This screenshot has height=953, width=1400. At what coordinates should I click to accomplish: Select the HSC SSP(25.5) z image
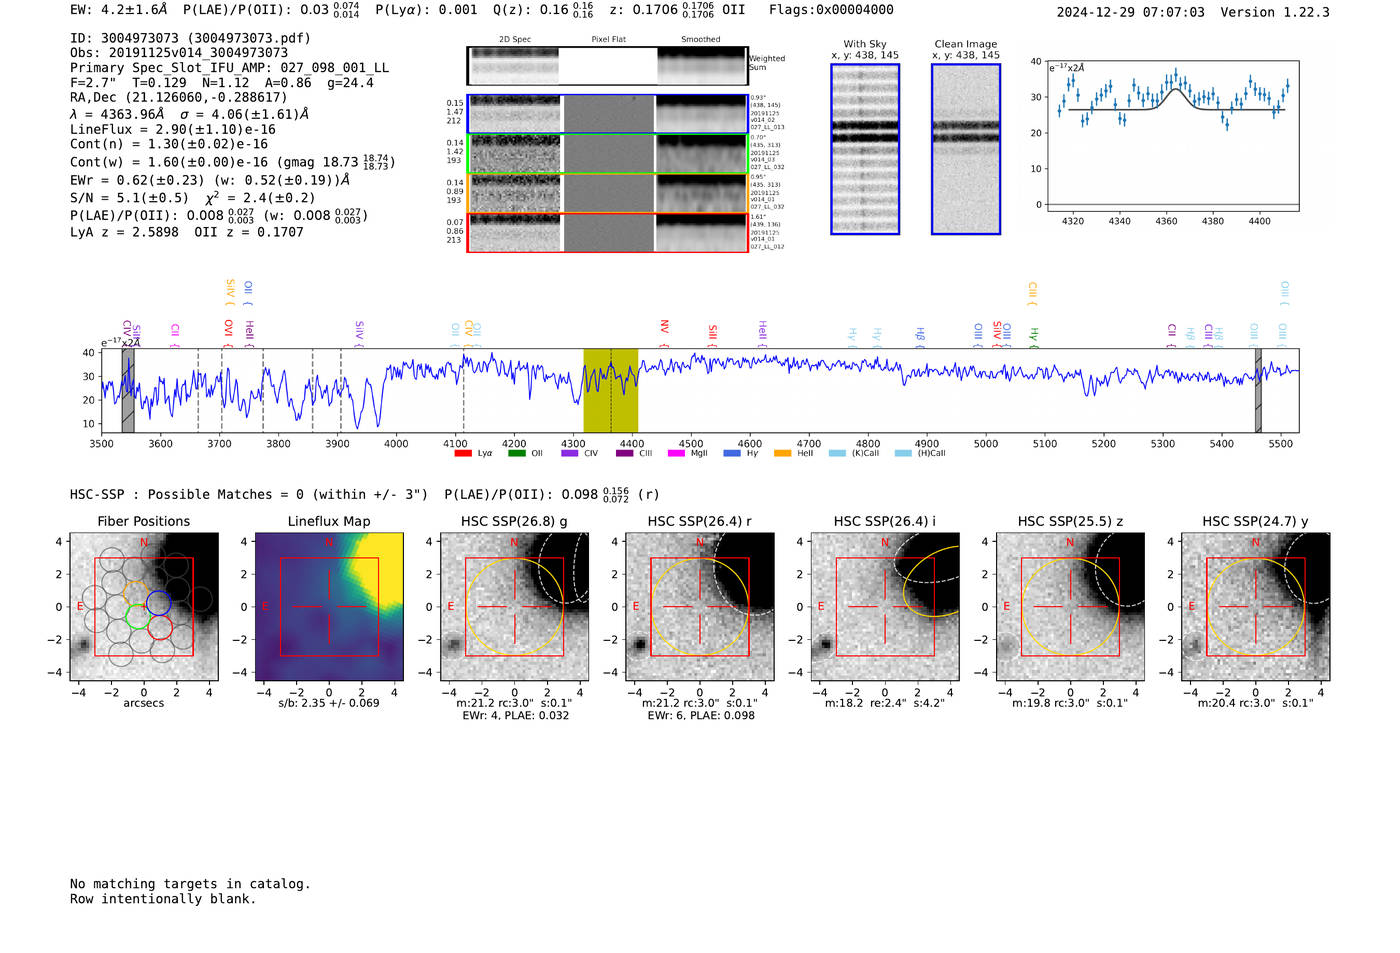[1070, 607]
